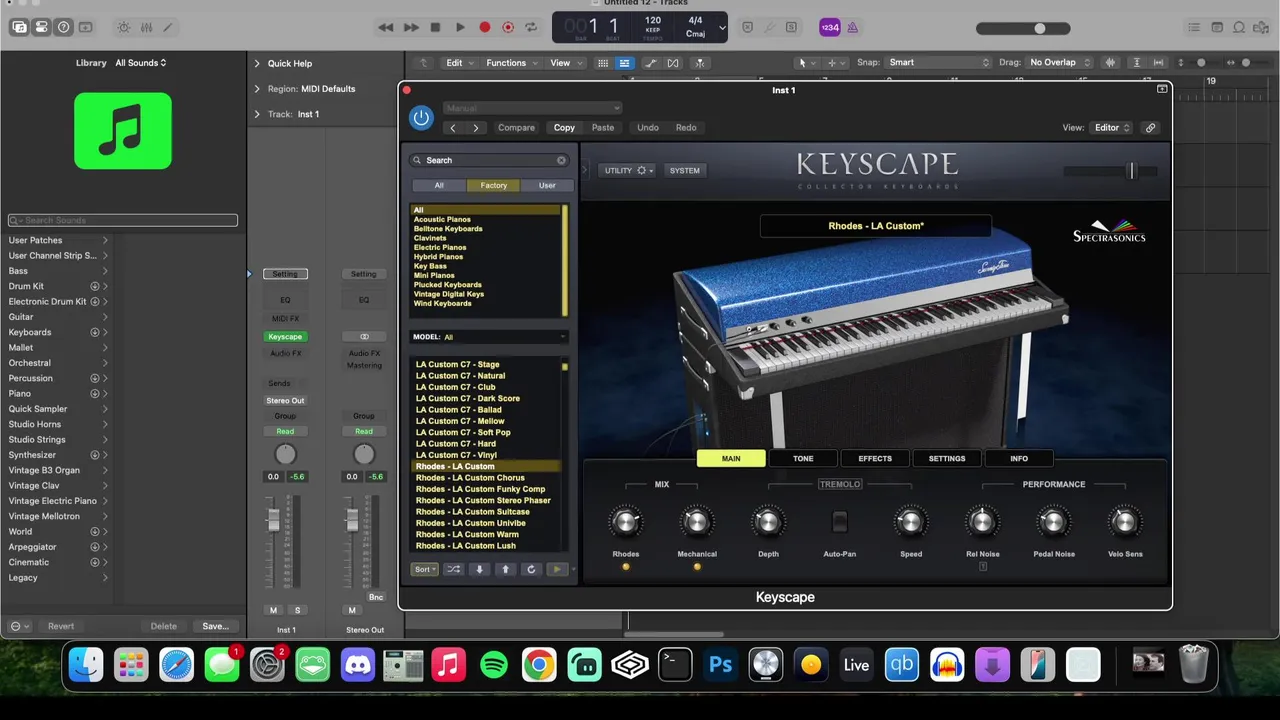Image resolution: width=1280 pixels, height=720 pixels.
Task: Open the Loop Browser icon
Action: click(1241, 27)
